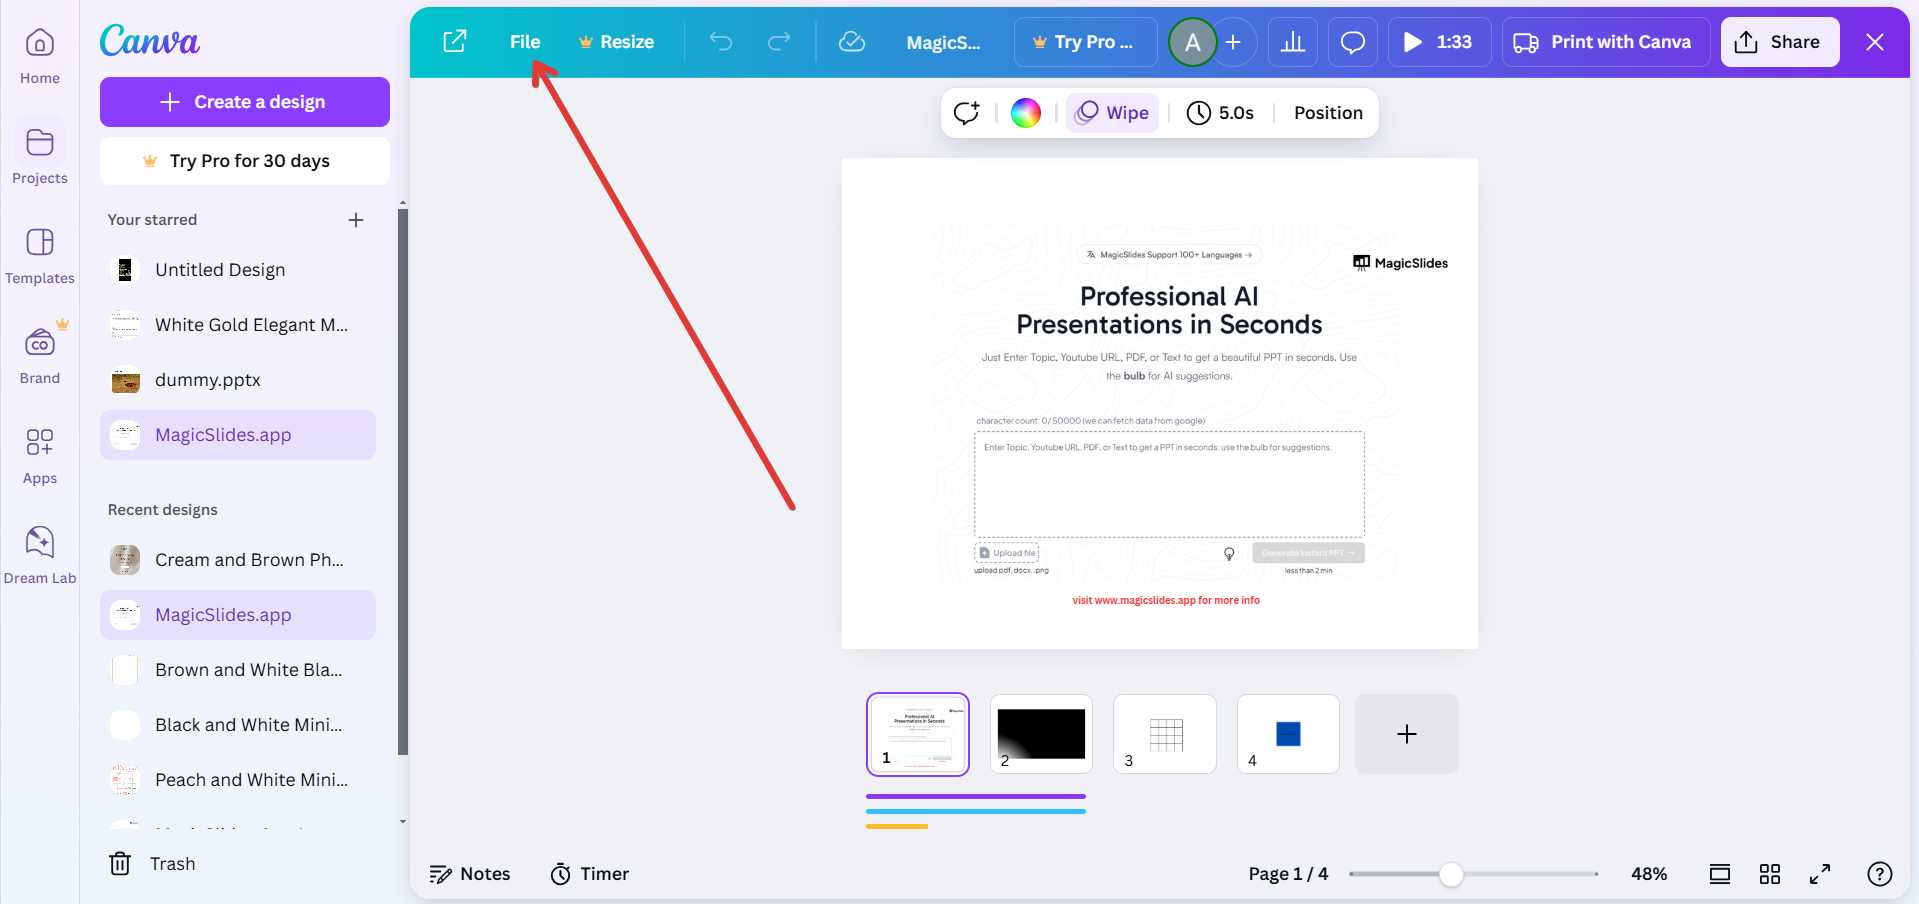
Task: Select page 2 thumbnail
Action: coord(1041,734)
